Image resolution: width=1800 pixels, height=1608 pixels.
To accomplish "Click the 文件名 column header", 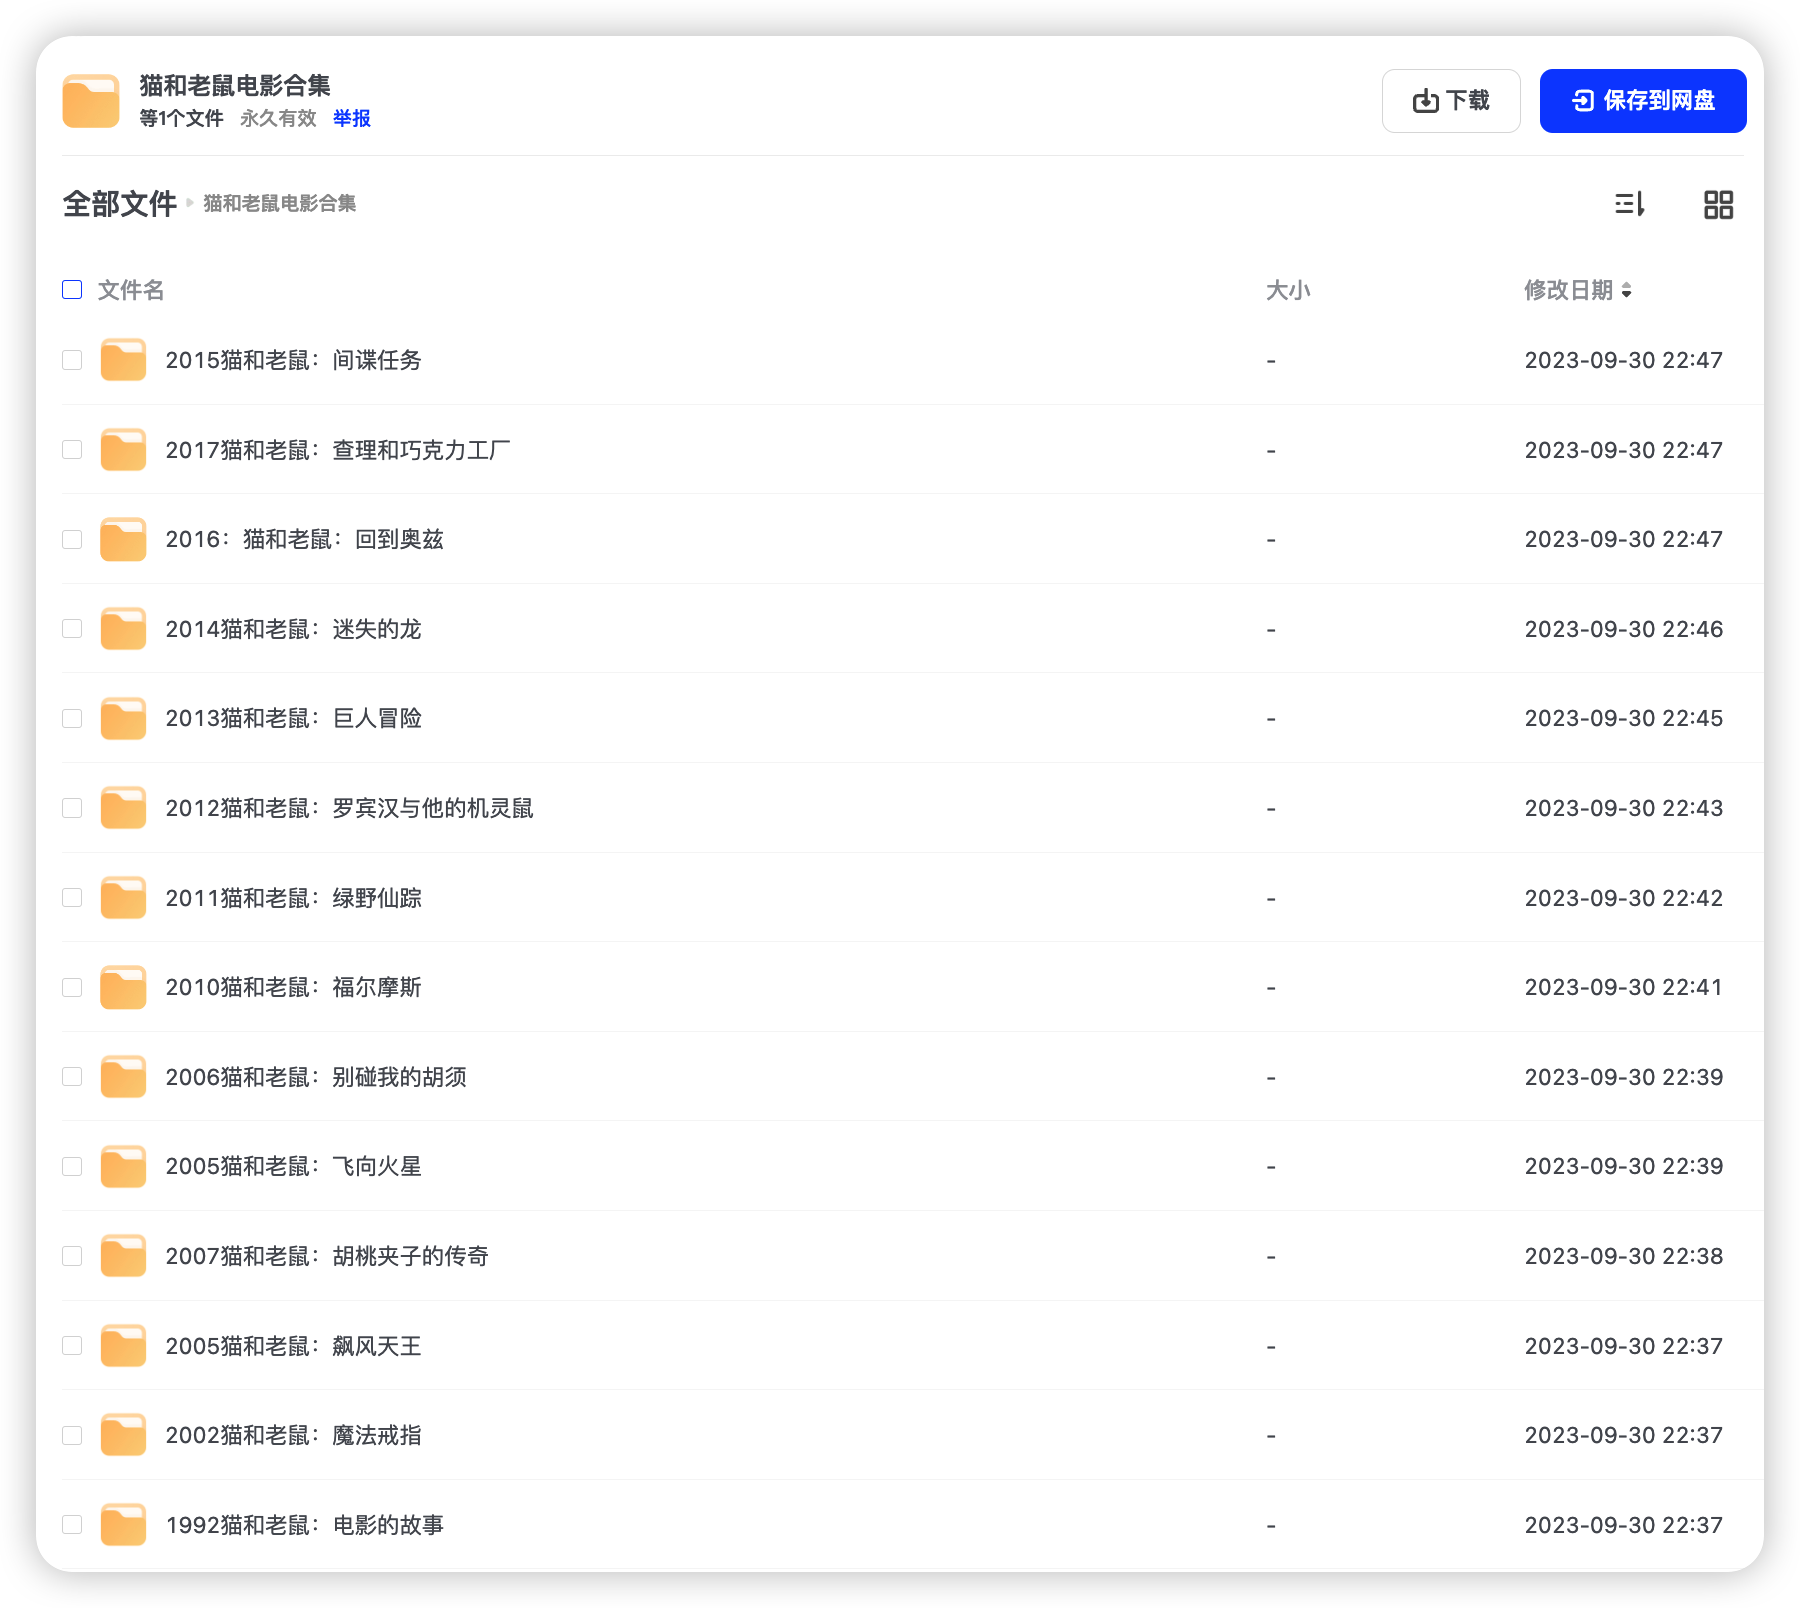I will 131,290.
